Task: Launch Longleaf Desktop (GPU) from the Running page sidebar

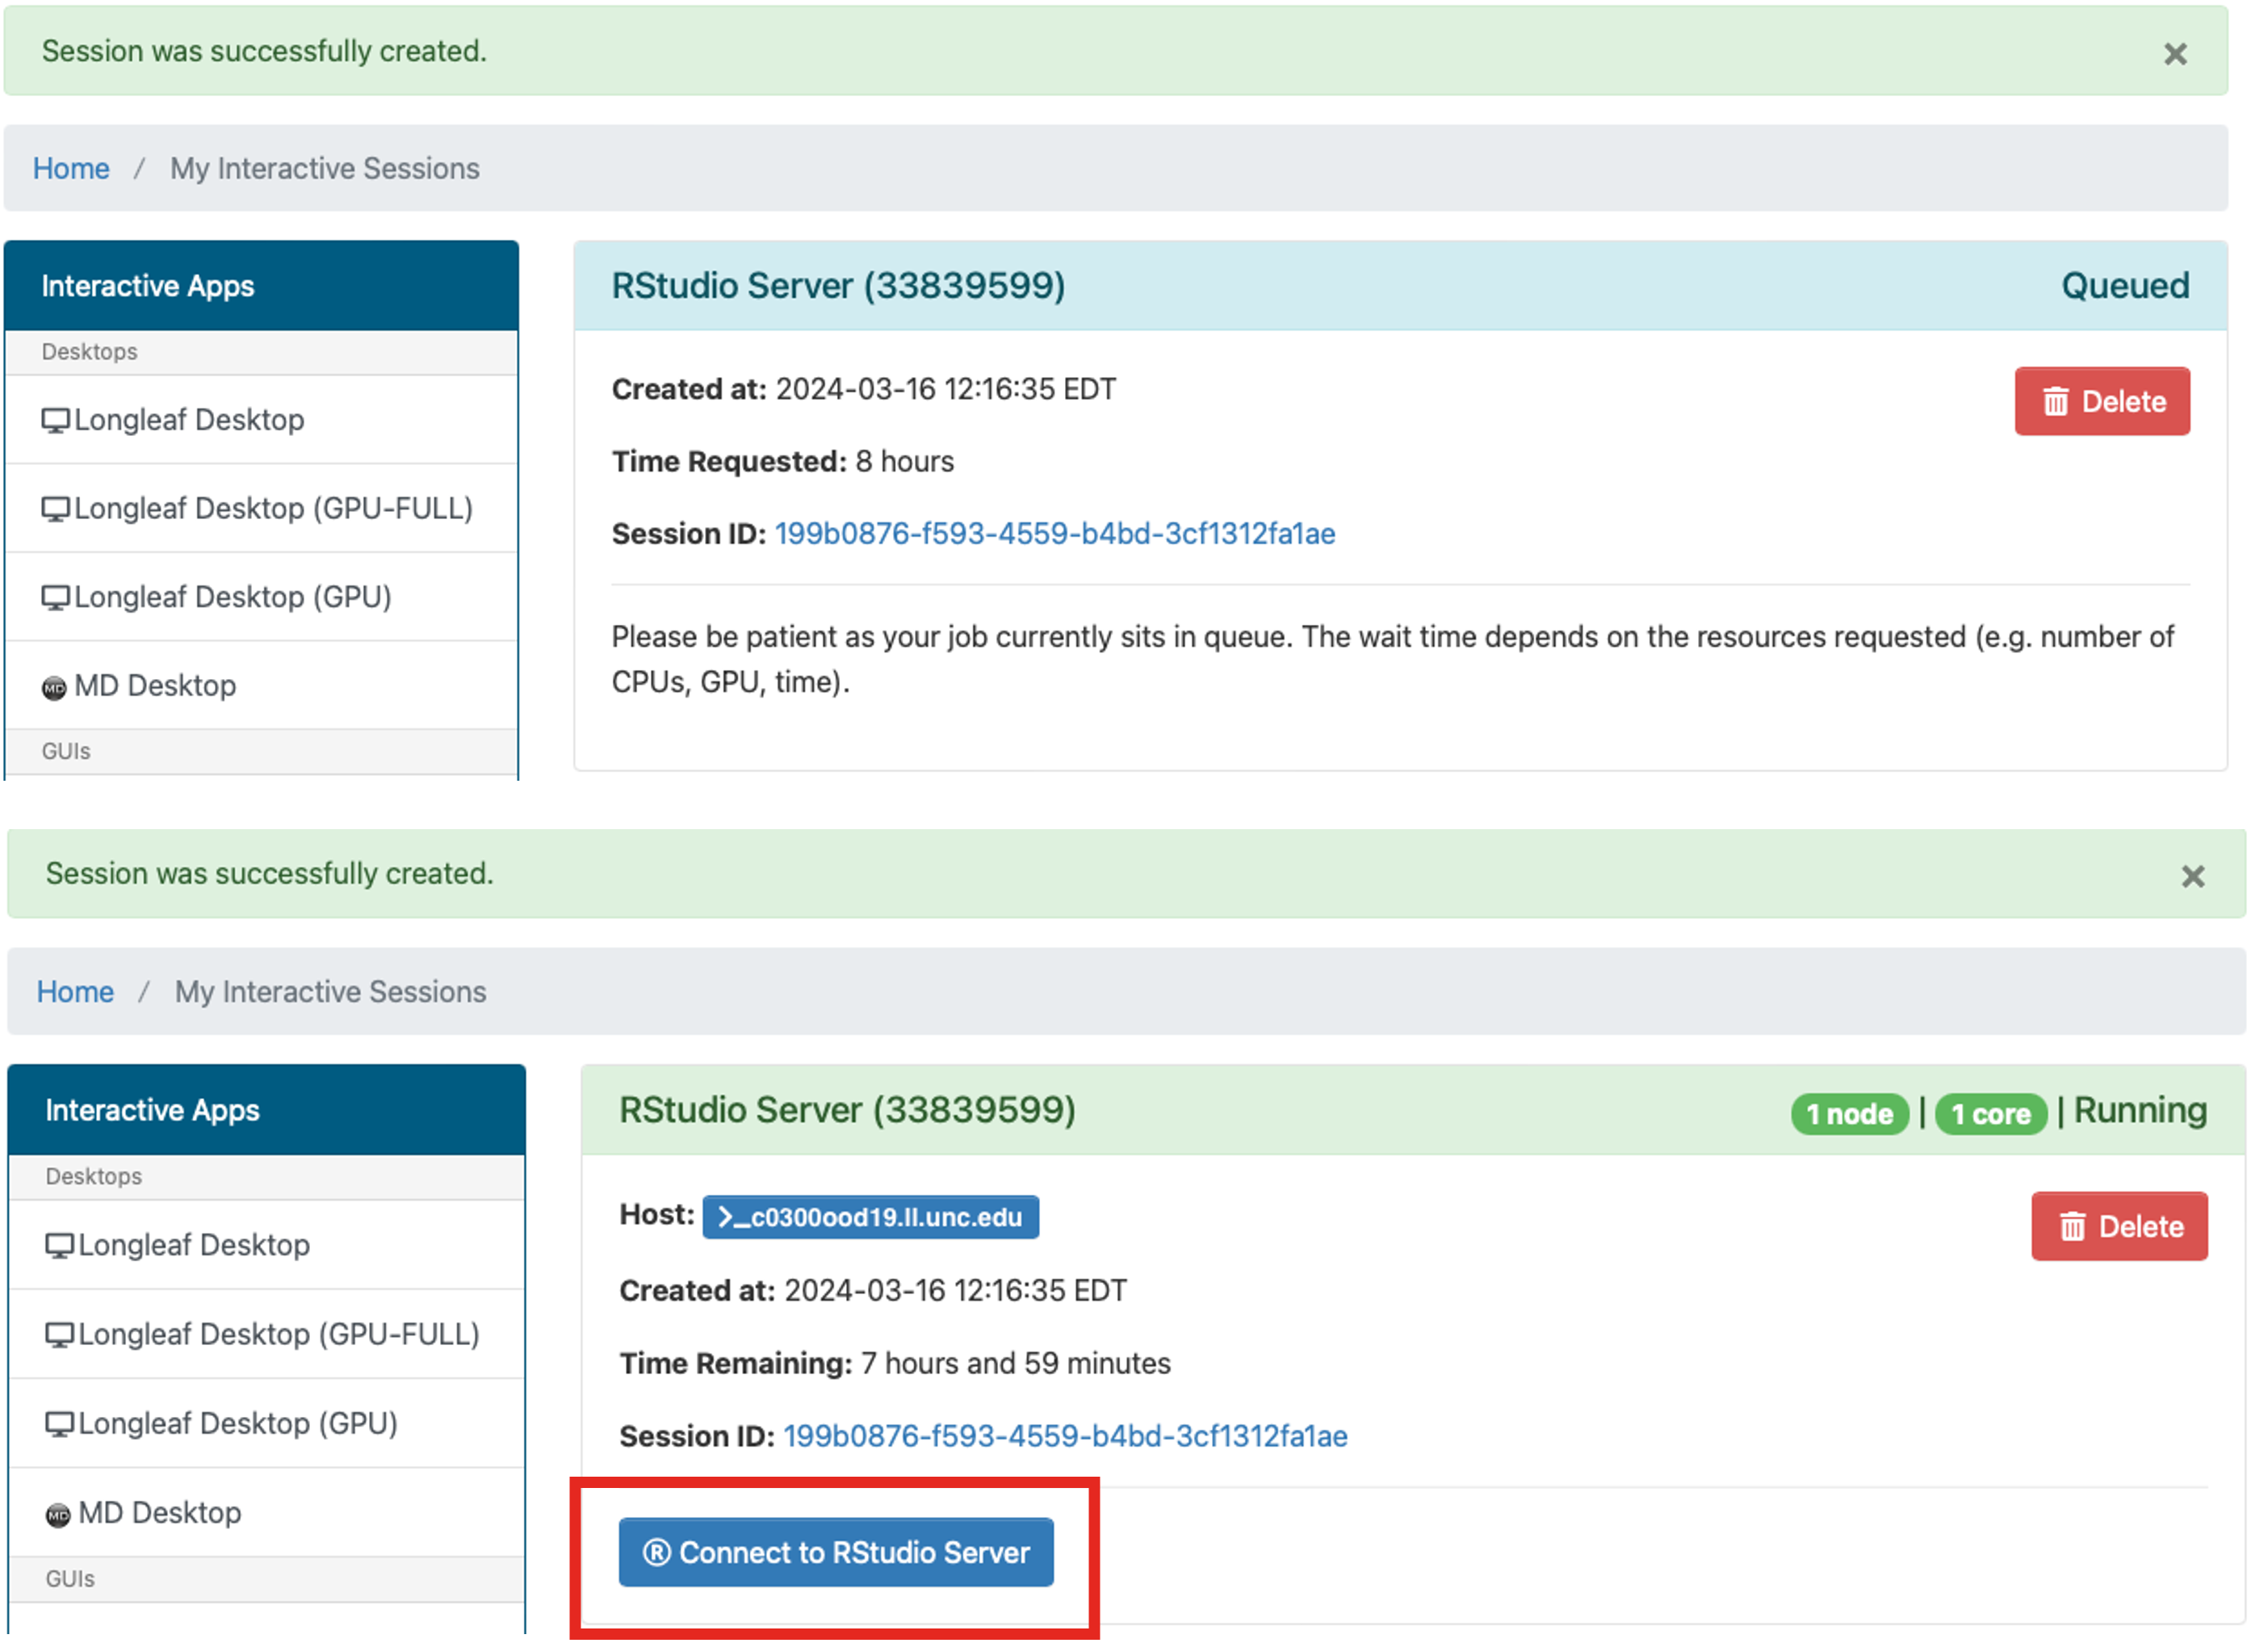Action: (x=267, y=1424)
